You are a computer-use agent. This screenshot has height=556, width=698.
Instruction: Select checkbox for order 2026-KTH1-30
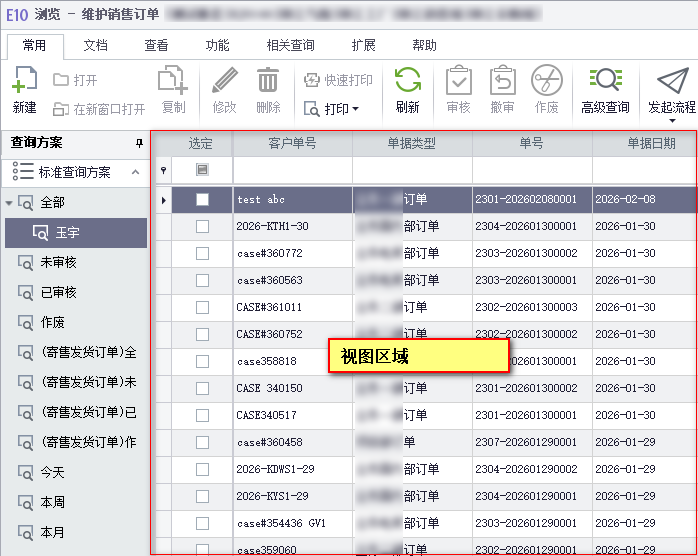point(202,227)
